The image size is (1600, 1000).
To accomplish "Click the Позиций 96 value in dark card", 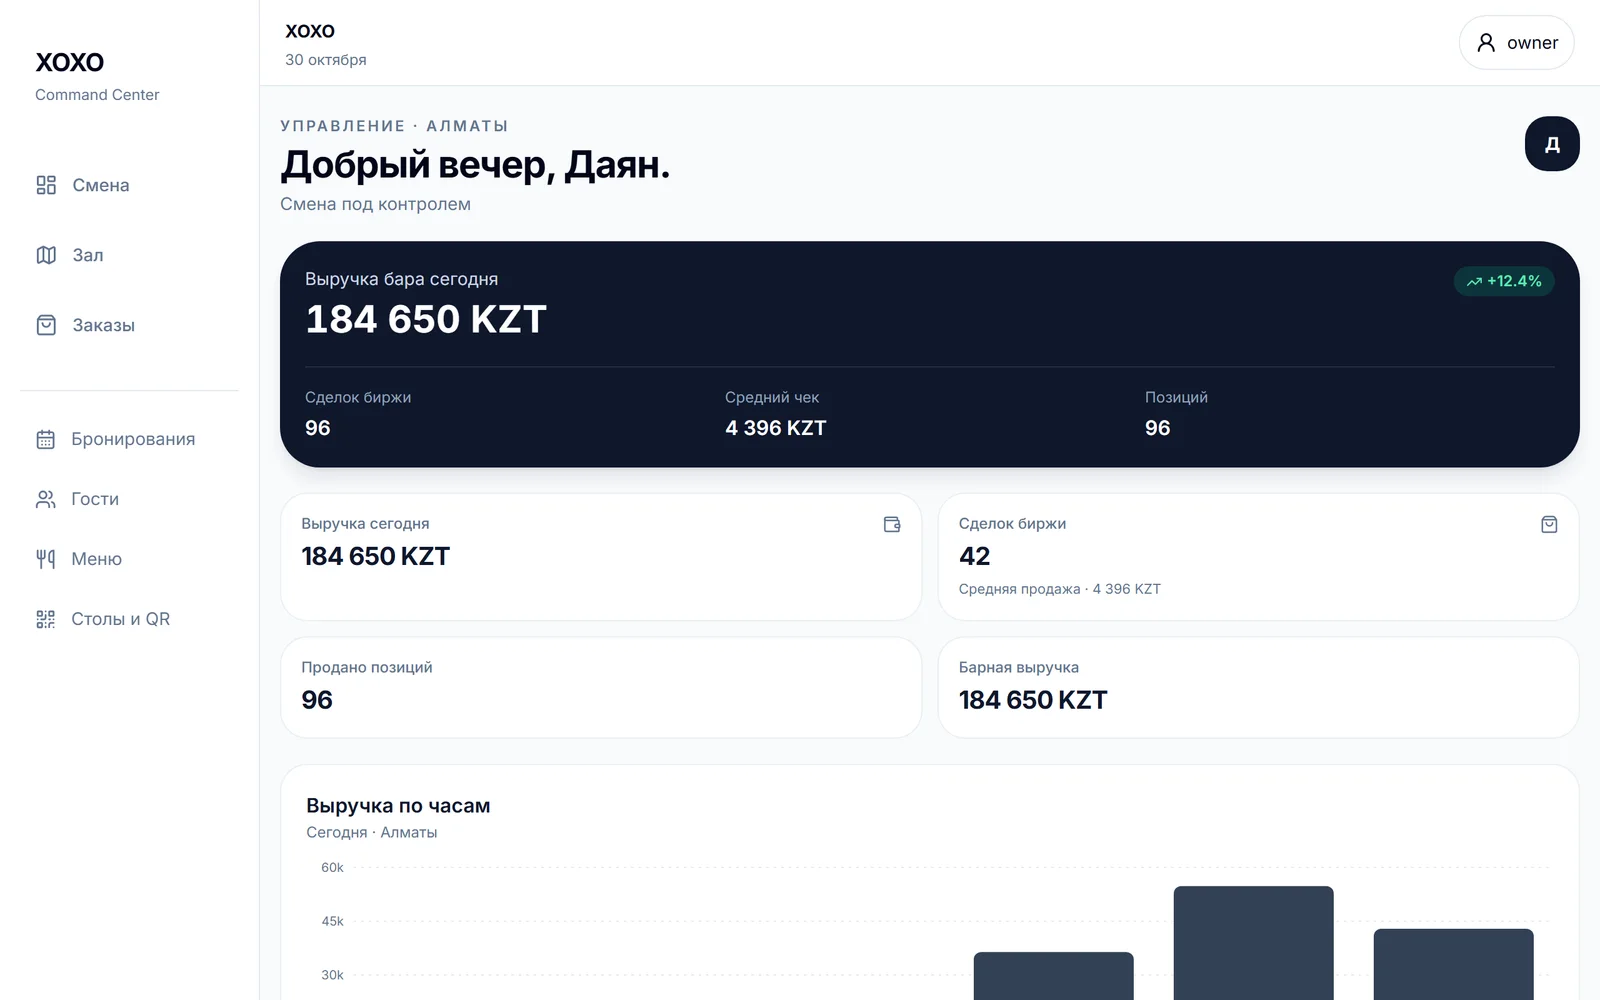I will tap(1157, 428).
